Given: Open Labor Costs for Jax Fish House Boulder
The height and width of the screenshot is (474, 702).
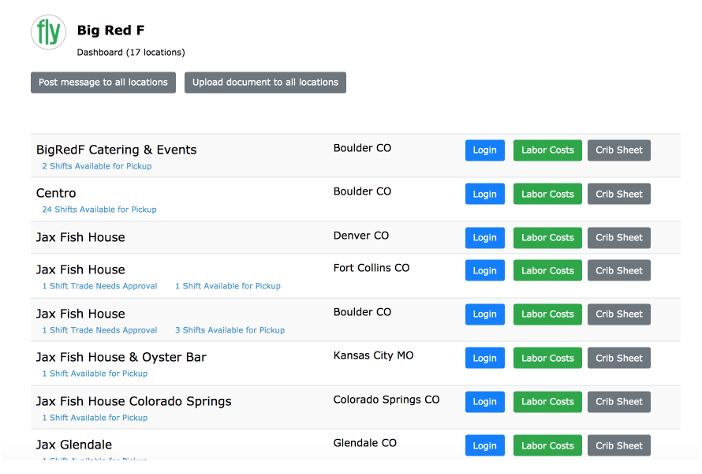Looking at the screenshot, I should pos(548,314).
